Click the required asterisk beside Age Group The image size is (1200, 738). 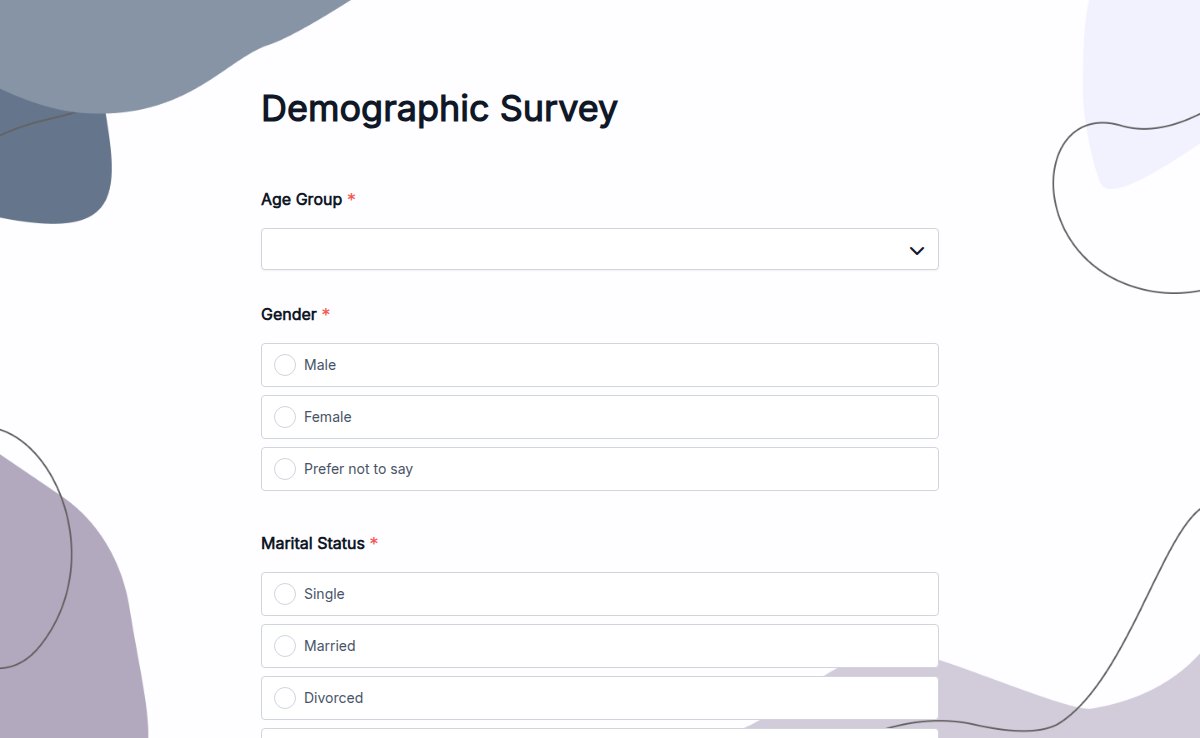[x=351, y=199]
